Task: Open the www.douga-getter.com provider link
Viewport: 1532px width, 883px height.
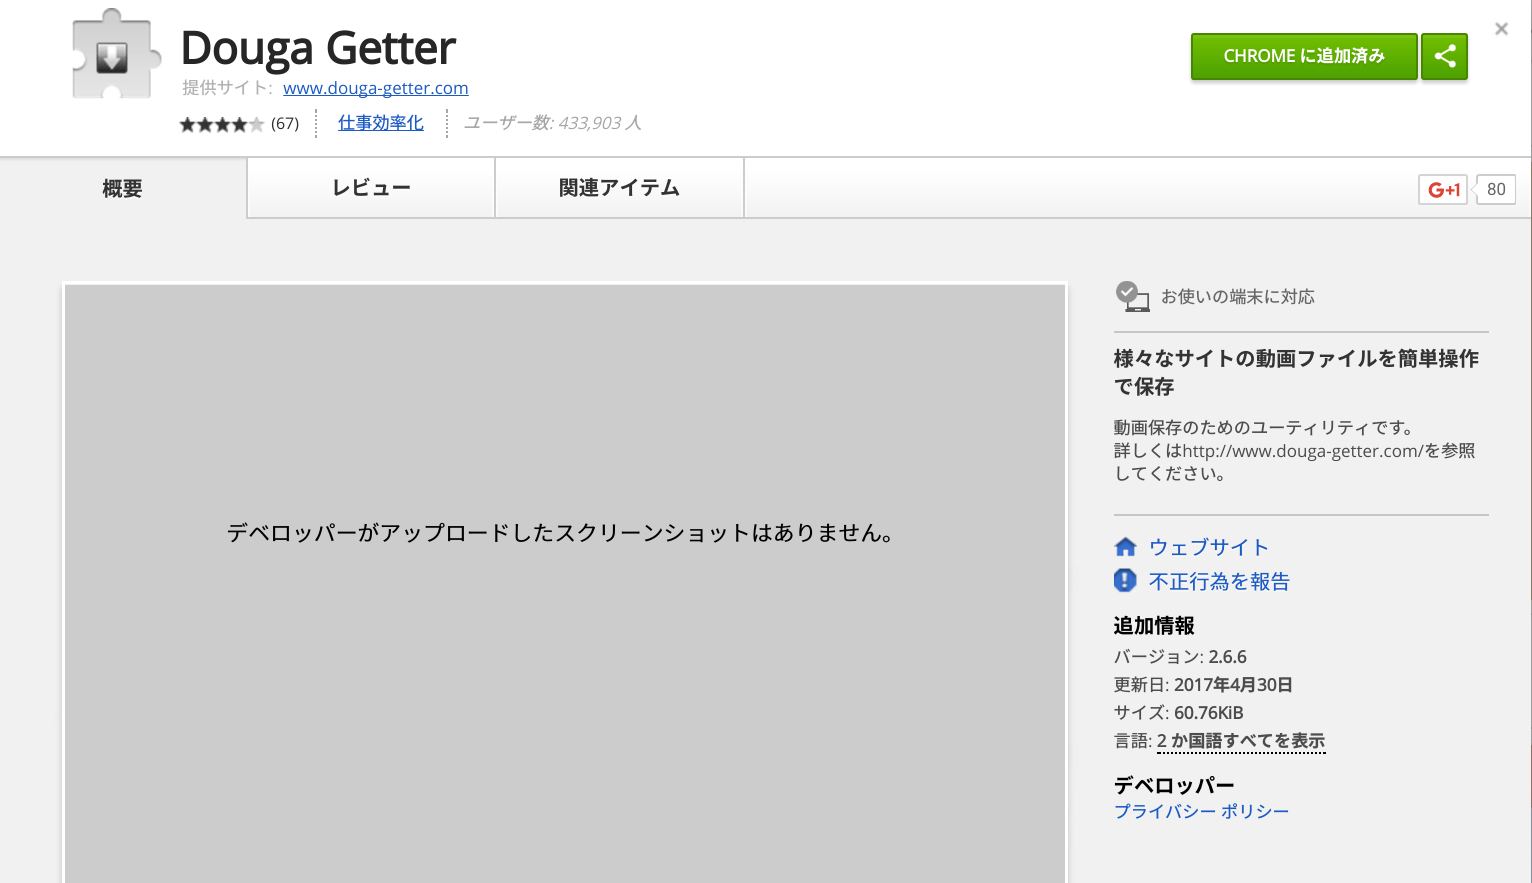Action: click(x=375, y=88)
